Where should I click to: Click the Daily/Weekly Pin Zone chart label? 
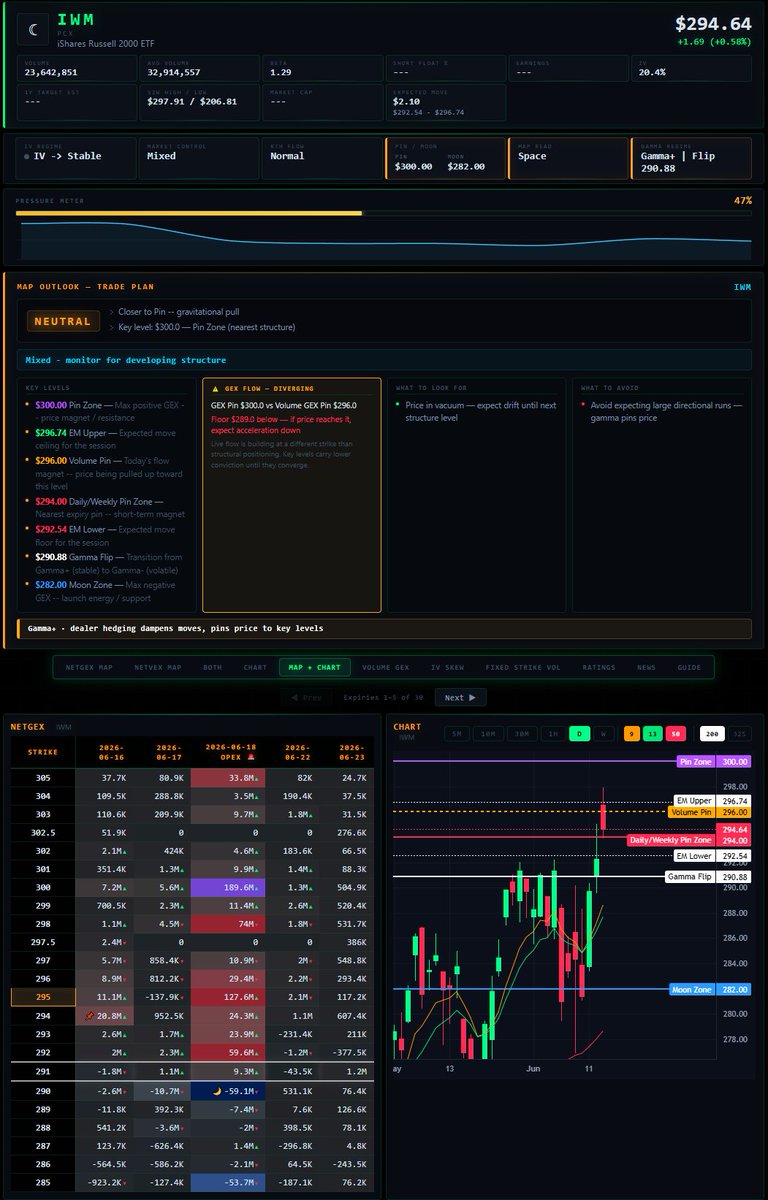pos(689,840)
